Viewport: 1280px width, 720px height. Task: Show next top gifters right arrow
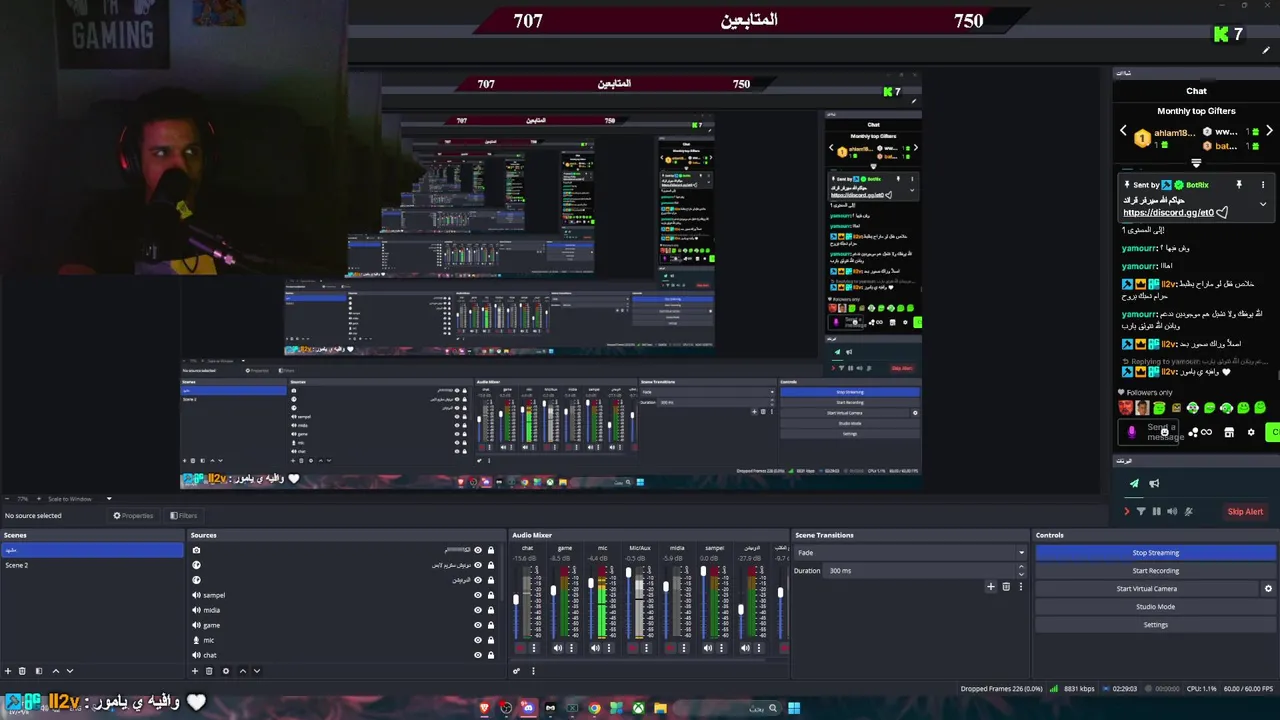[x=1269, y=131]
